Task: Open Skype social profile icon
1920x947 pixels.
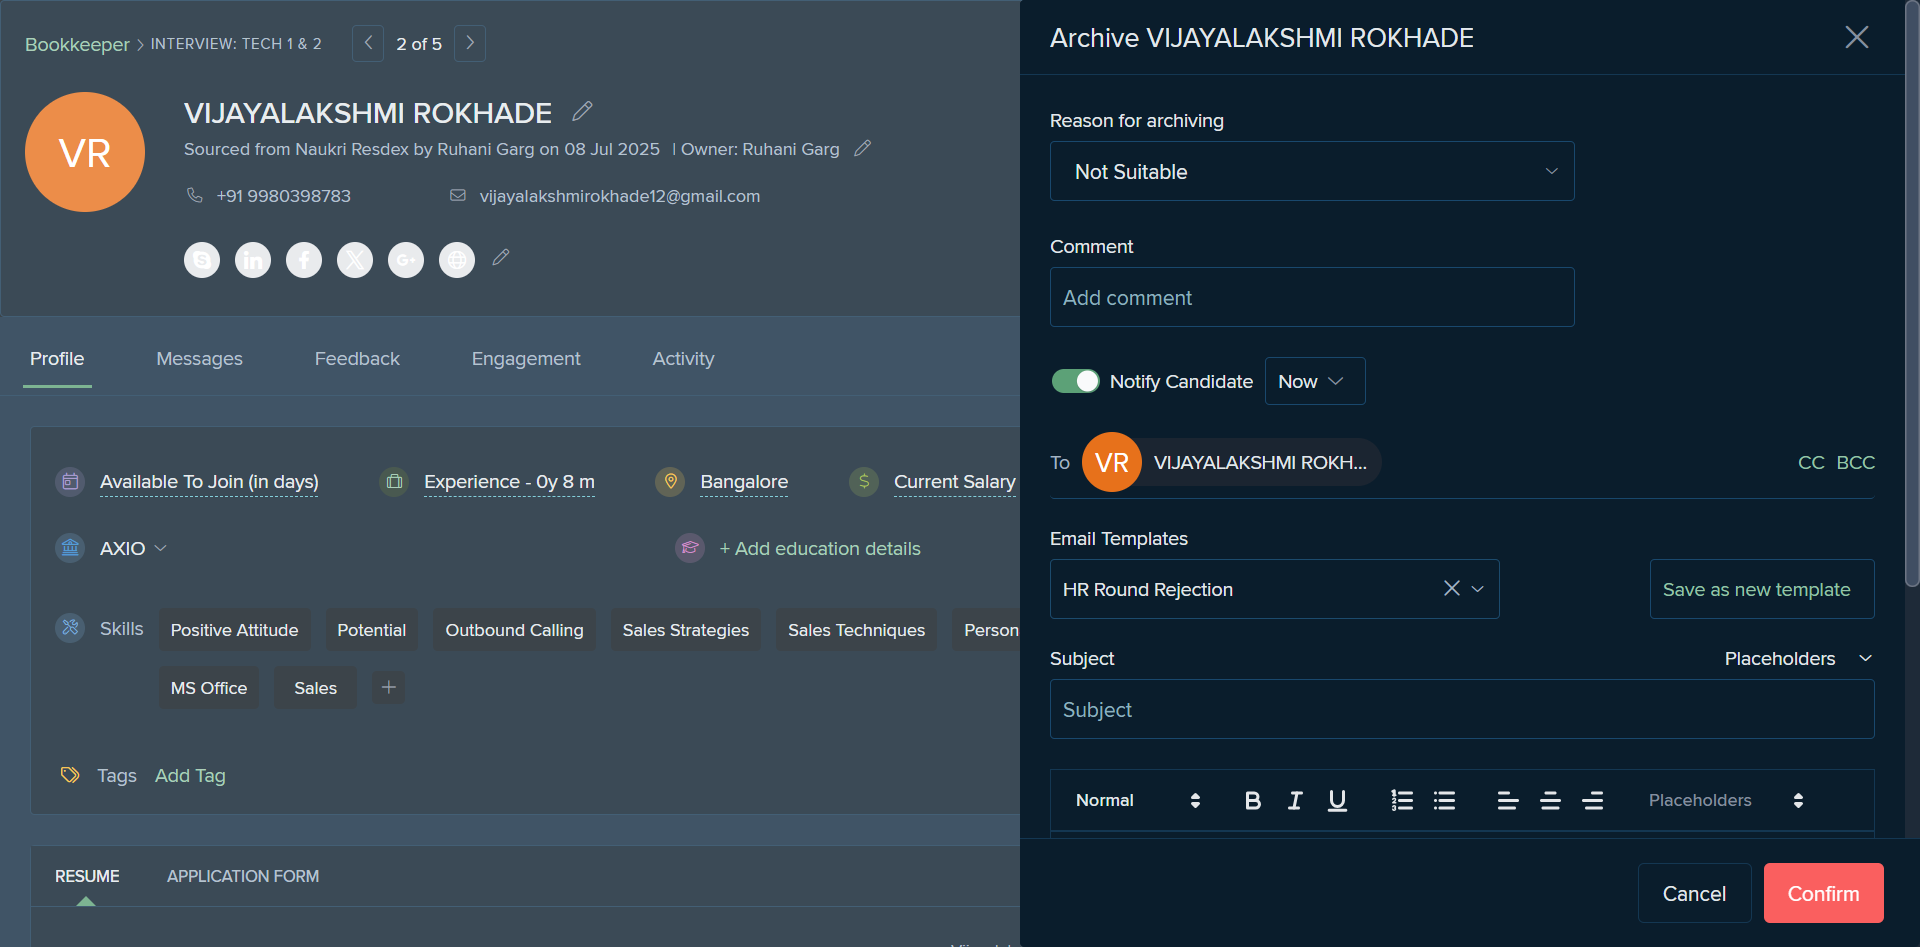Action: (202, 260)
